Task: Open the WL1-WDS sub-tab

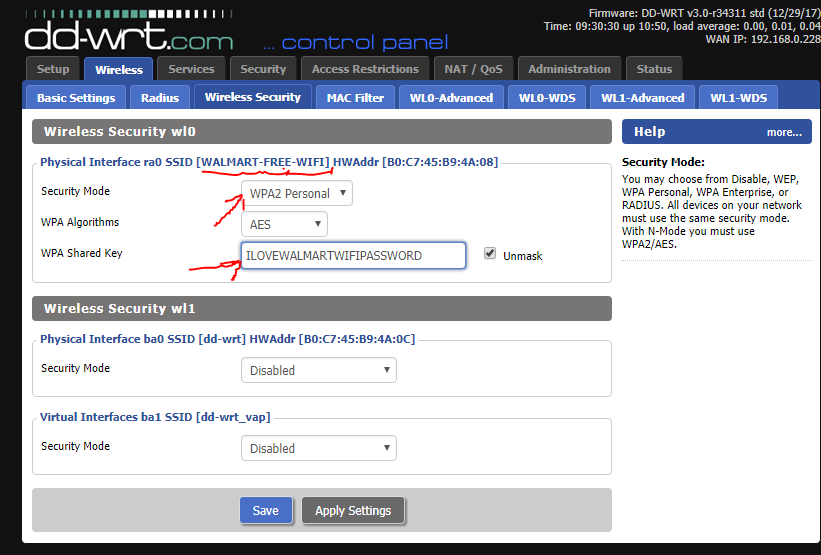Action: (738, 97)
